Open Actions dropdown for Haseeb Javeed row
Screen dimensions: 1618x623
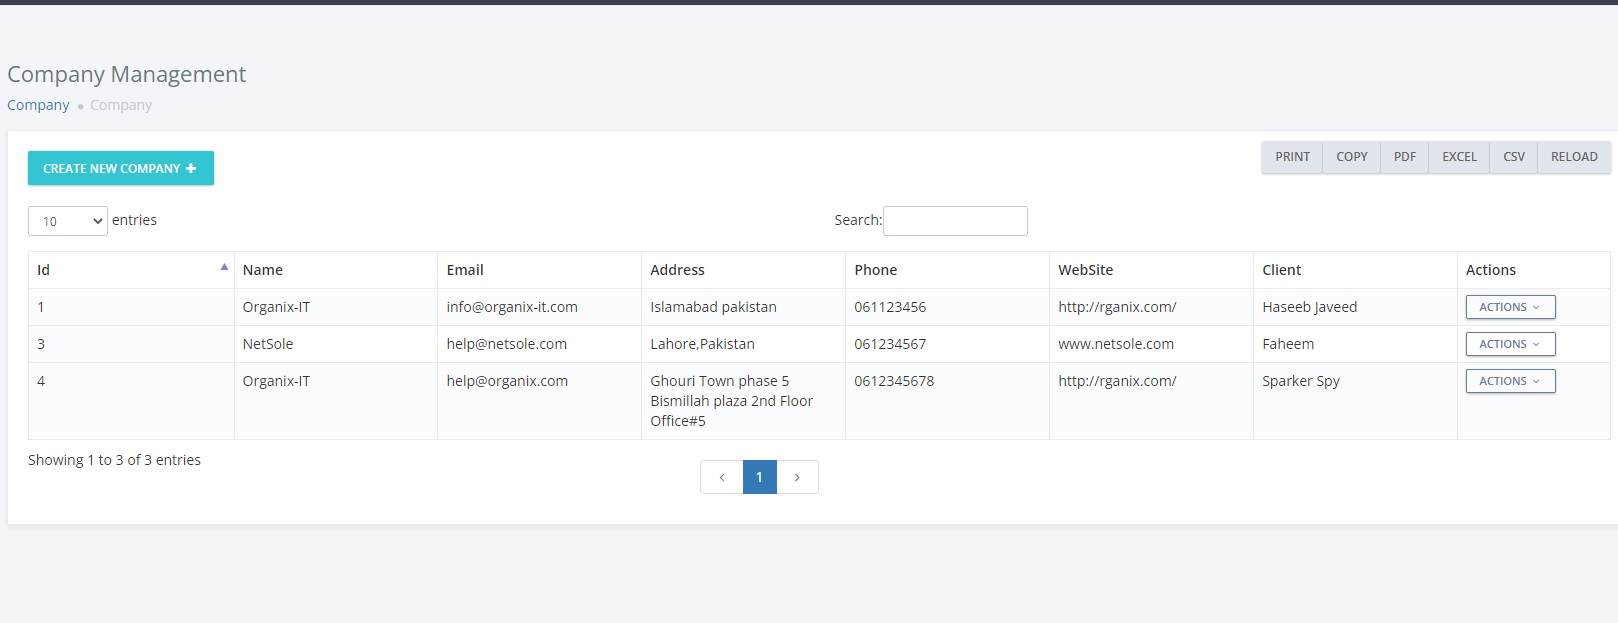(1510, 307)
